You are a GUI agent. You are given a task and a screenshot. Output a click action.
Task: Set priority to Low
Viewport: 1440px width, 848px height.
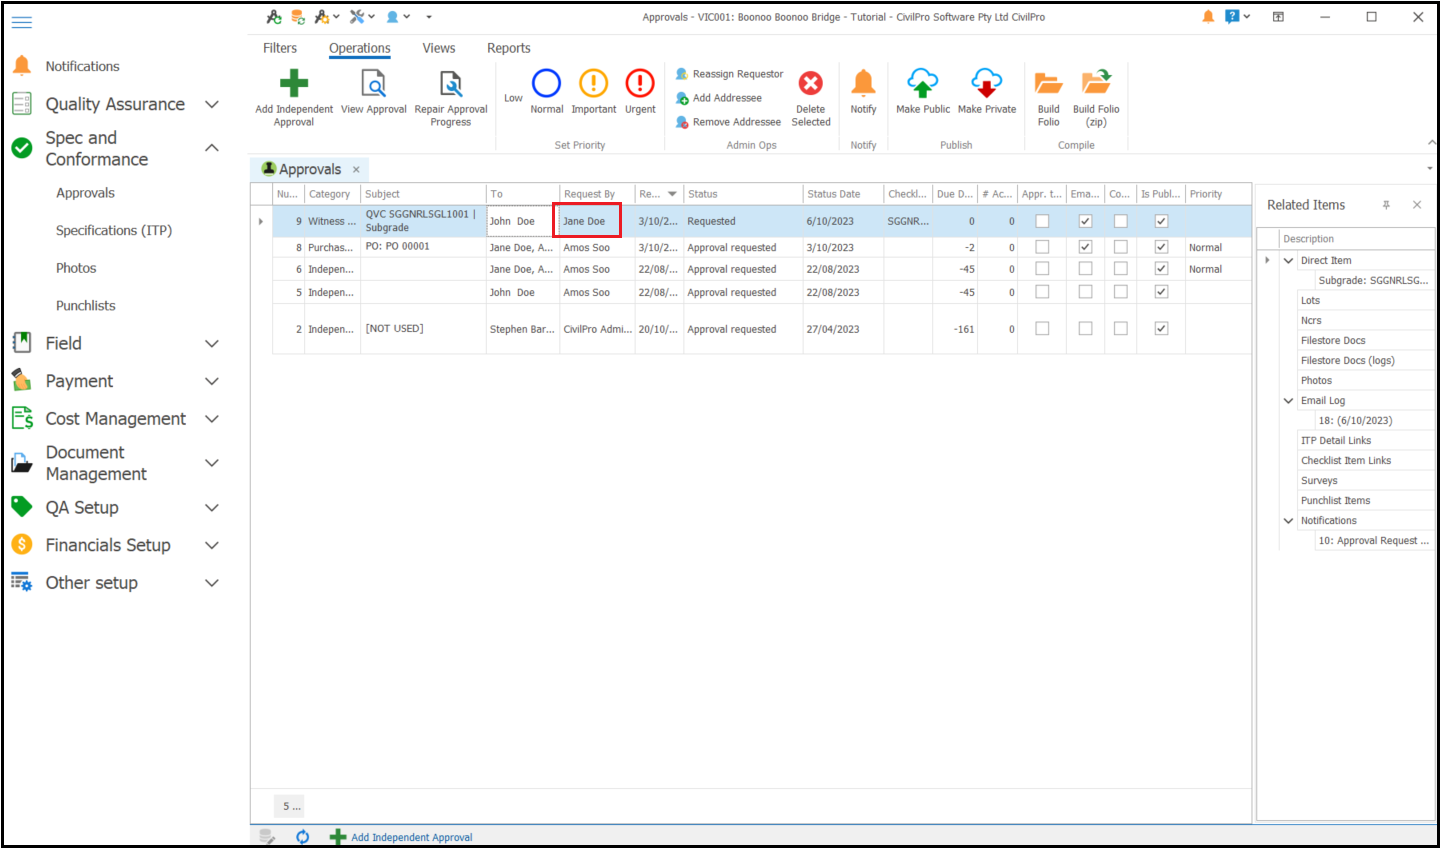tap(513, 98)
